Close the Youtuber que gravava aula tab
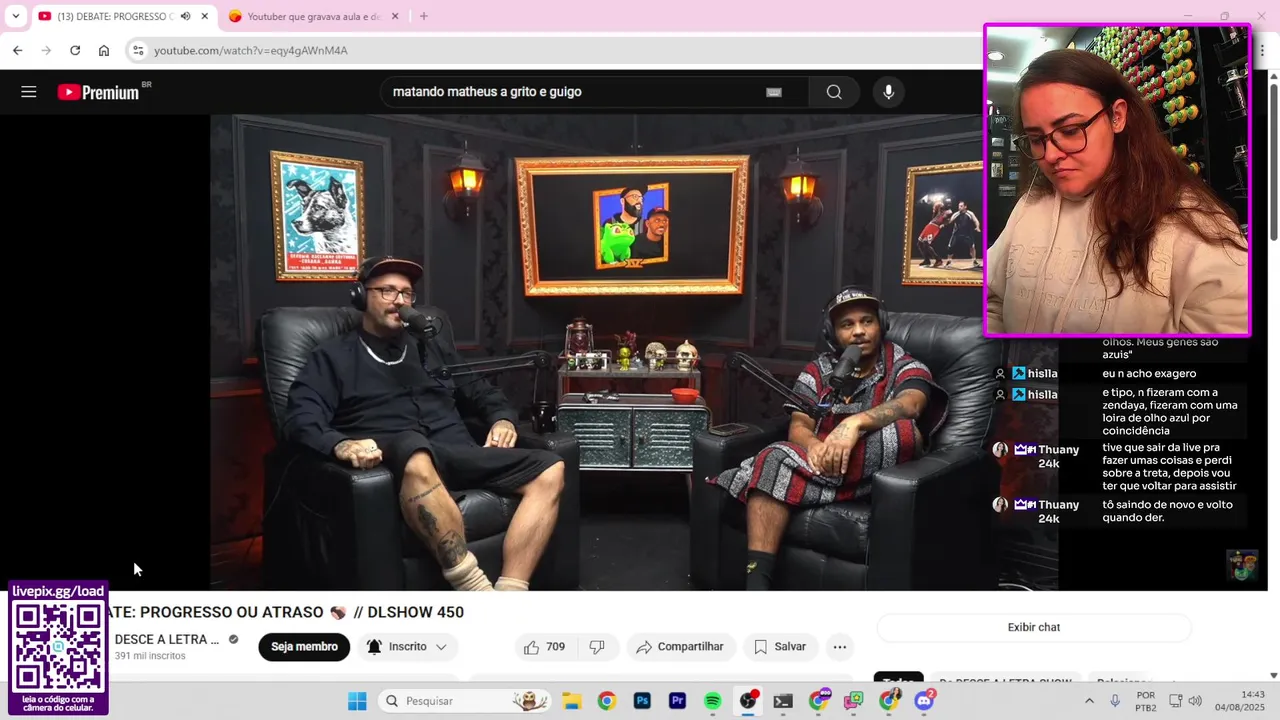This screenshot has width=1280, height=720. 395,16
